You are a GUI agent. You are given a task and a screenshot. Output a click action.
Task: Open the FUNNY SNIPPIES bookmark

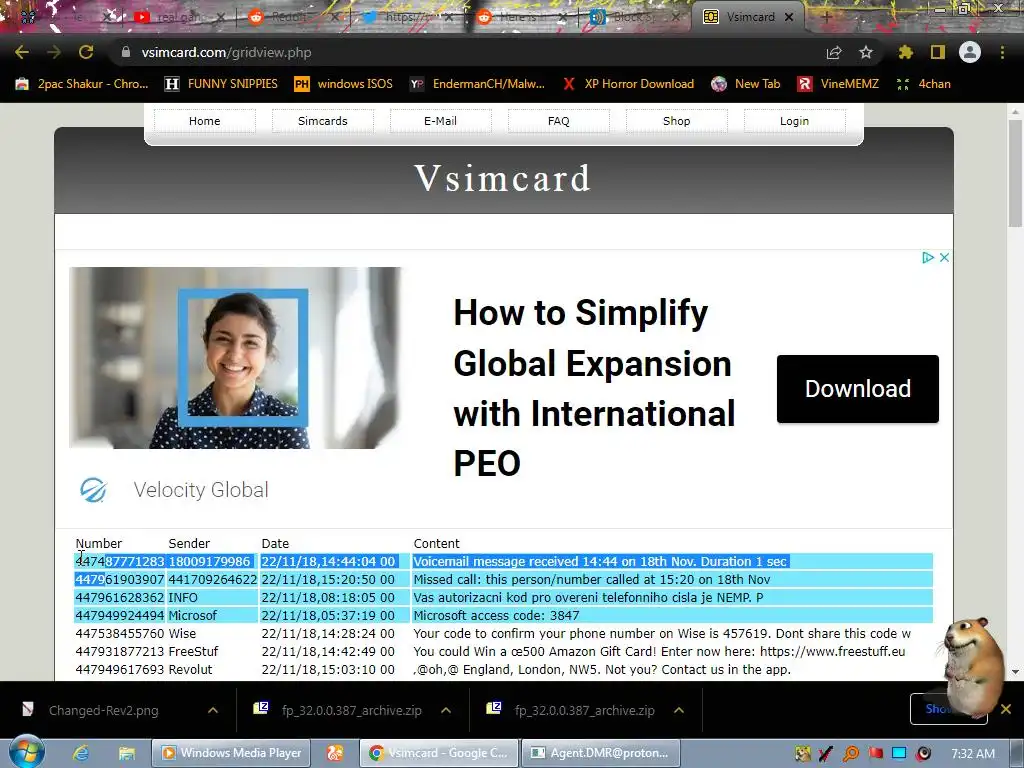221,84
